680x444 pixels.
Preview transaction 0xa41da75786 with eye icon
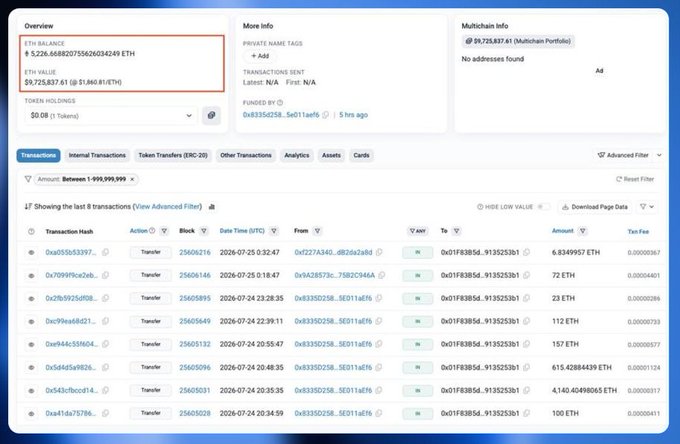31,413
